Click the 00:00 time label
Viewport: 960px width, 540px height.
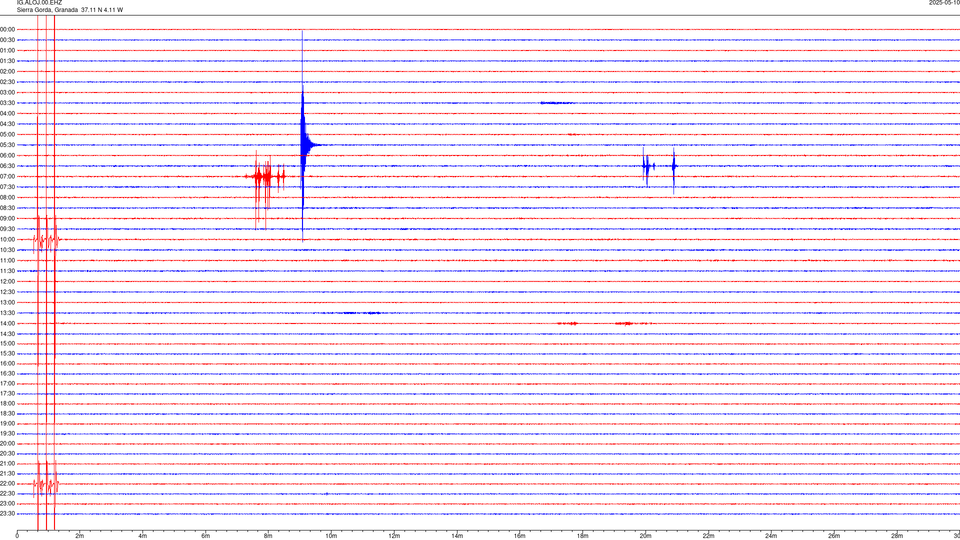[x=8, y=29]
